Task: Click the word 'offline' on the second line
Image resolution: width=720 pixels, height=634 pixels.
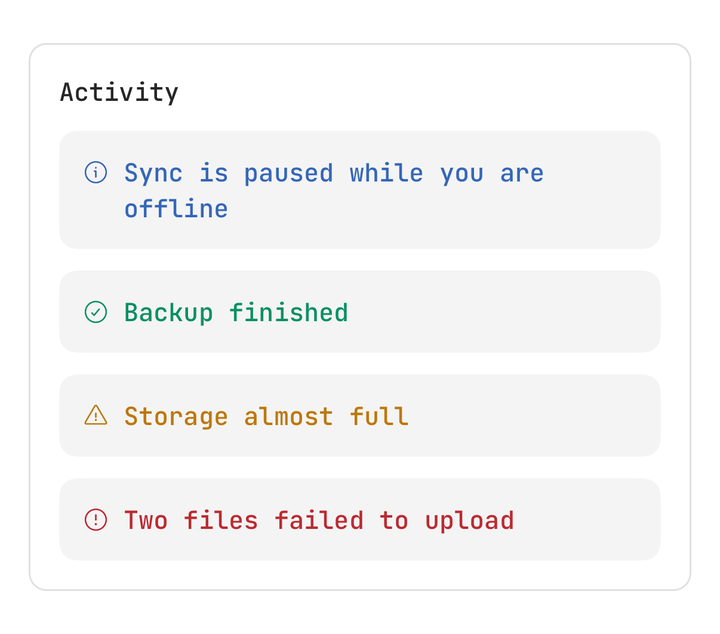Action: [x=176, y=209]
